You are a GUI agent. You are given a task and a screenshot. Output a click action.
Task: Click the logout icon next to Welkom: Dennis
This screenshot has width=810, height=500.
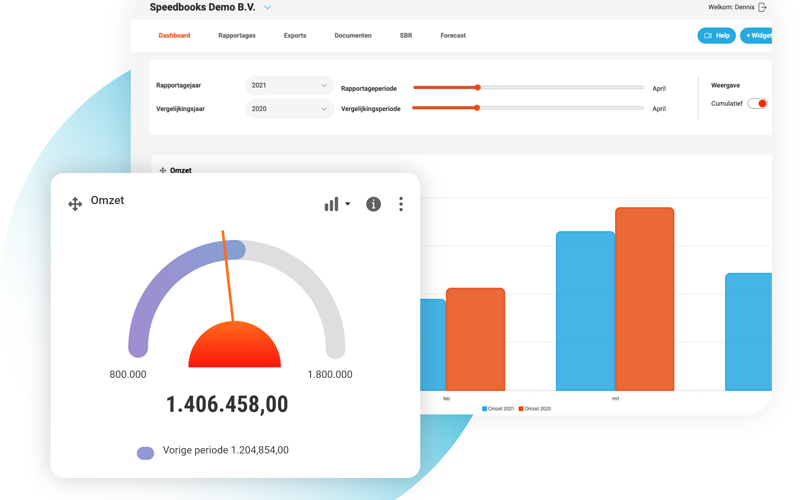coord(762,7)
